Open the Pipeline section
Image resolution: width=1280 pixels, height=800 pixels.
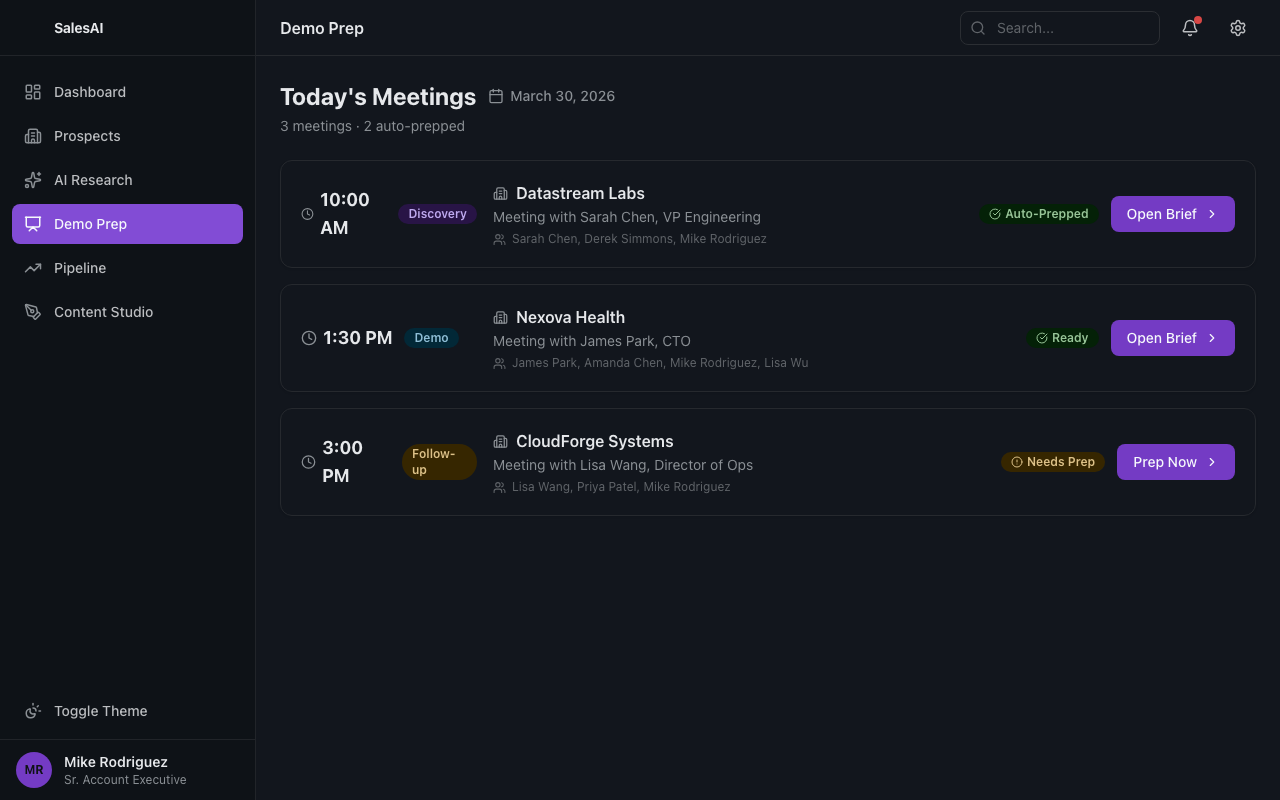80,268
